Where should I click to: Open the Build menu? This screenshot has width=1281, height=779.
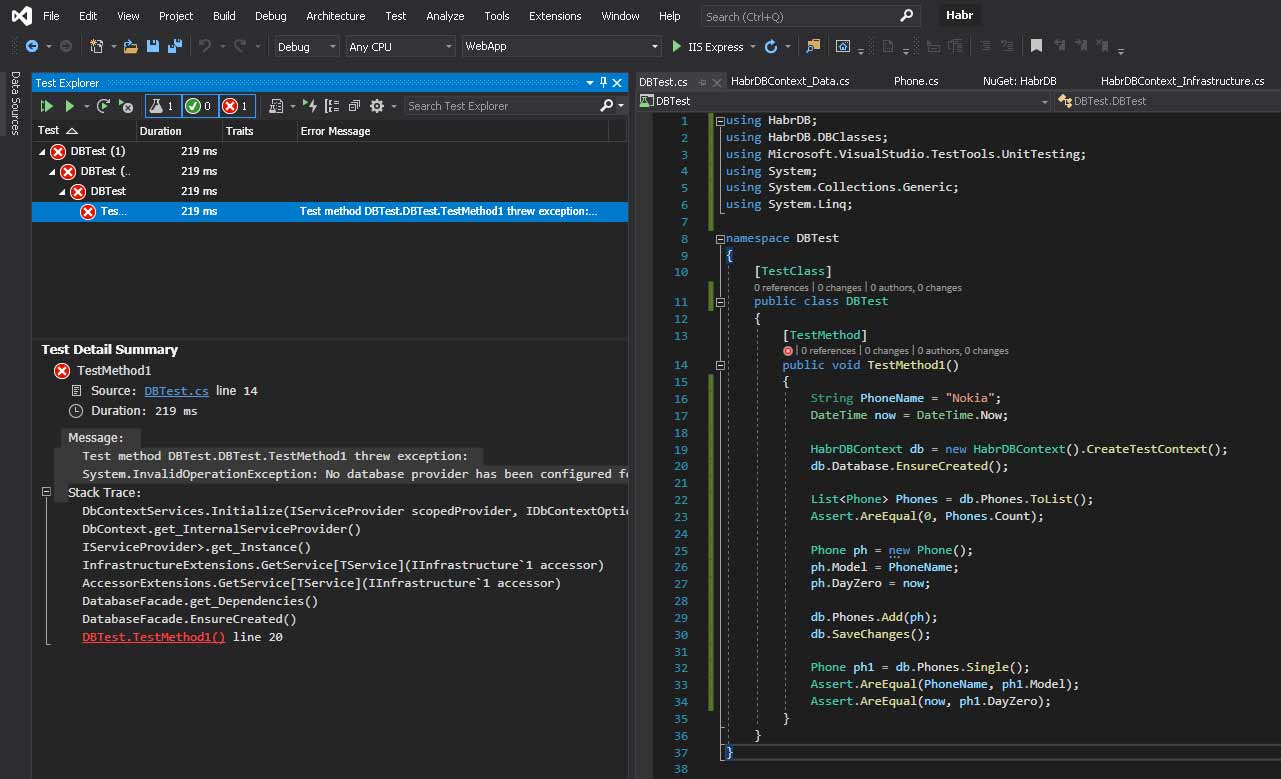tap(224, 16)
